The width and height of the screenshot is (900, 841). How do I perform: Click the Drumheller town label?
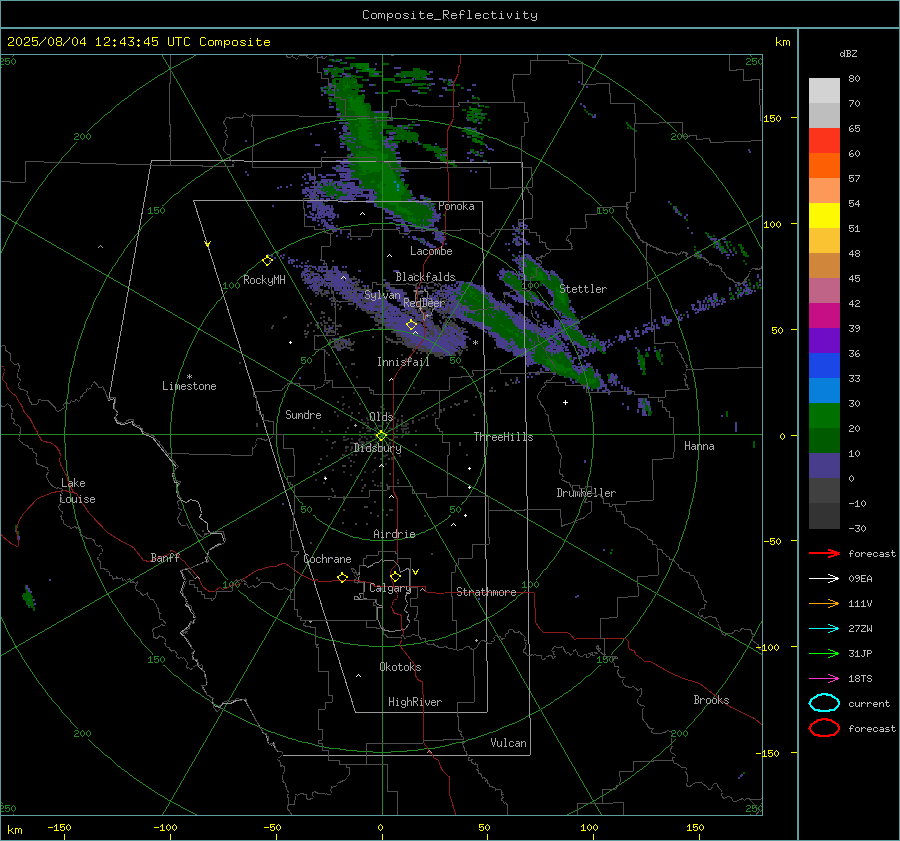click(586, 493)
